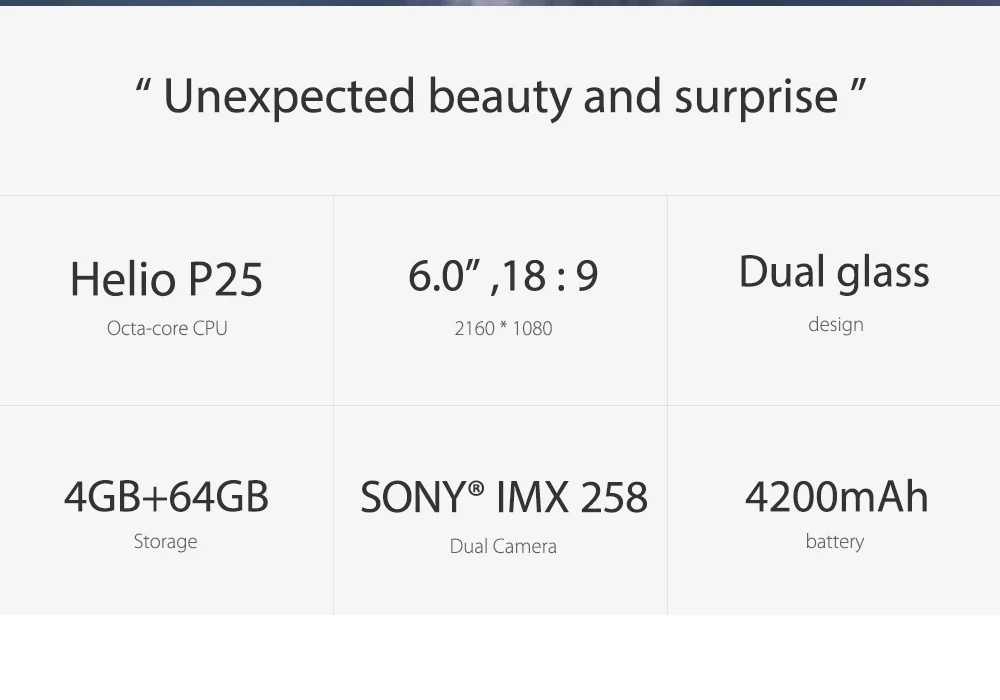This screenshot has width=1000, height=700.
Task: Click the opening quotation mark of the headline
Action: 143,85
